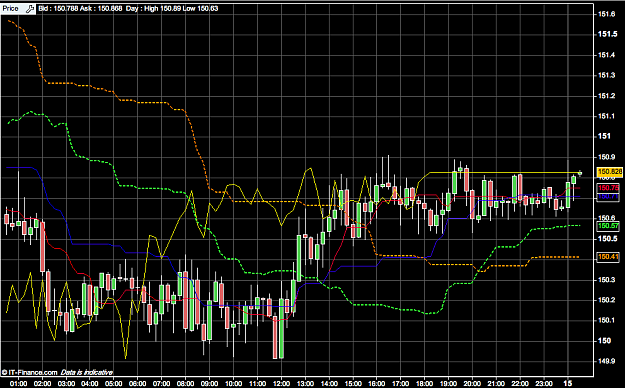Screen dimensions: 625x388
Task: Click the Day High 150.89 text
Action: [154, 8]
